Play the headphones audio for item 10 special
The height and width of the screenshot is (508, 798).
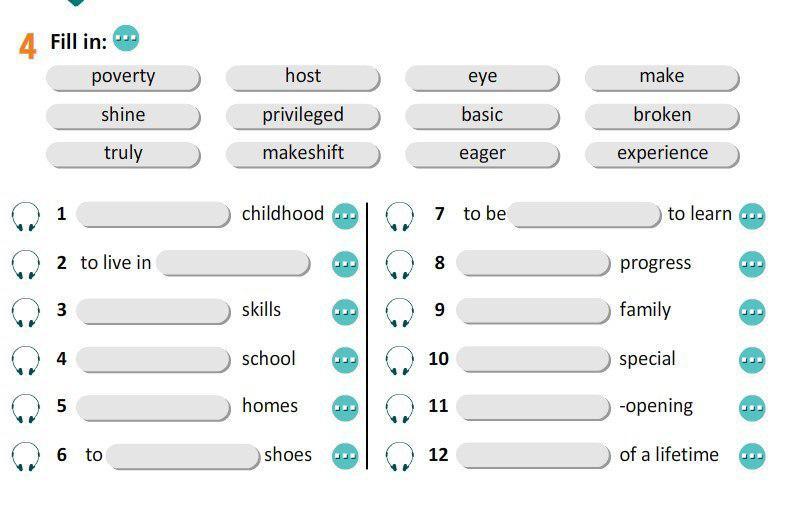399,360
